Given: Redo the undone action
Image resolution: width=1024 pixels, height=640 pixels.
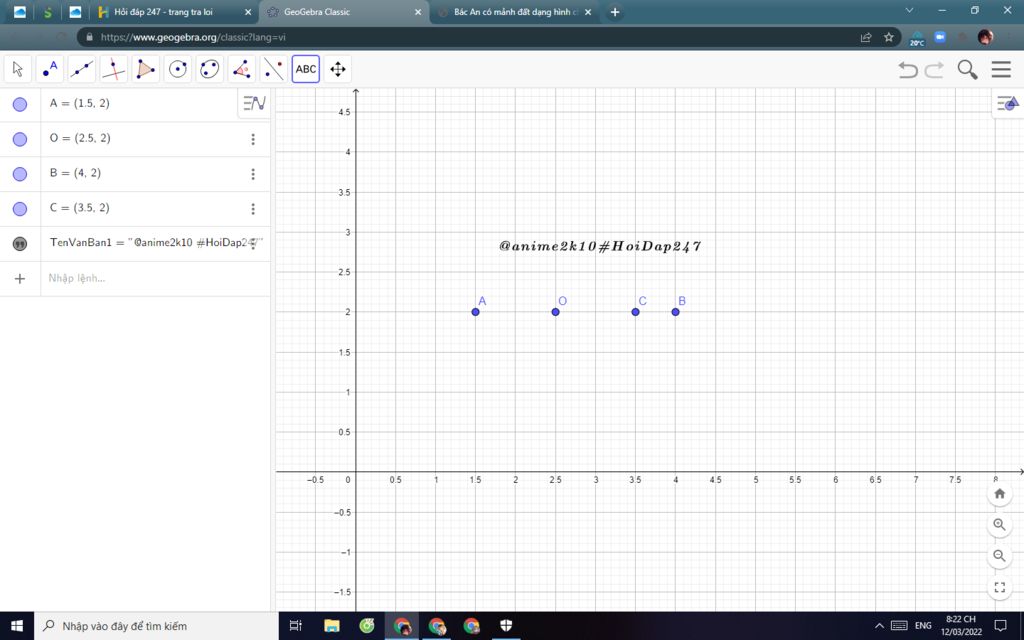Looking at the screenshot, I should click(x=935, y=69).
